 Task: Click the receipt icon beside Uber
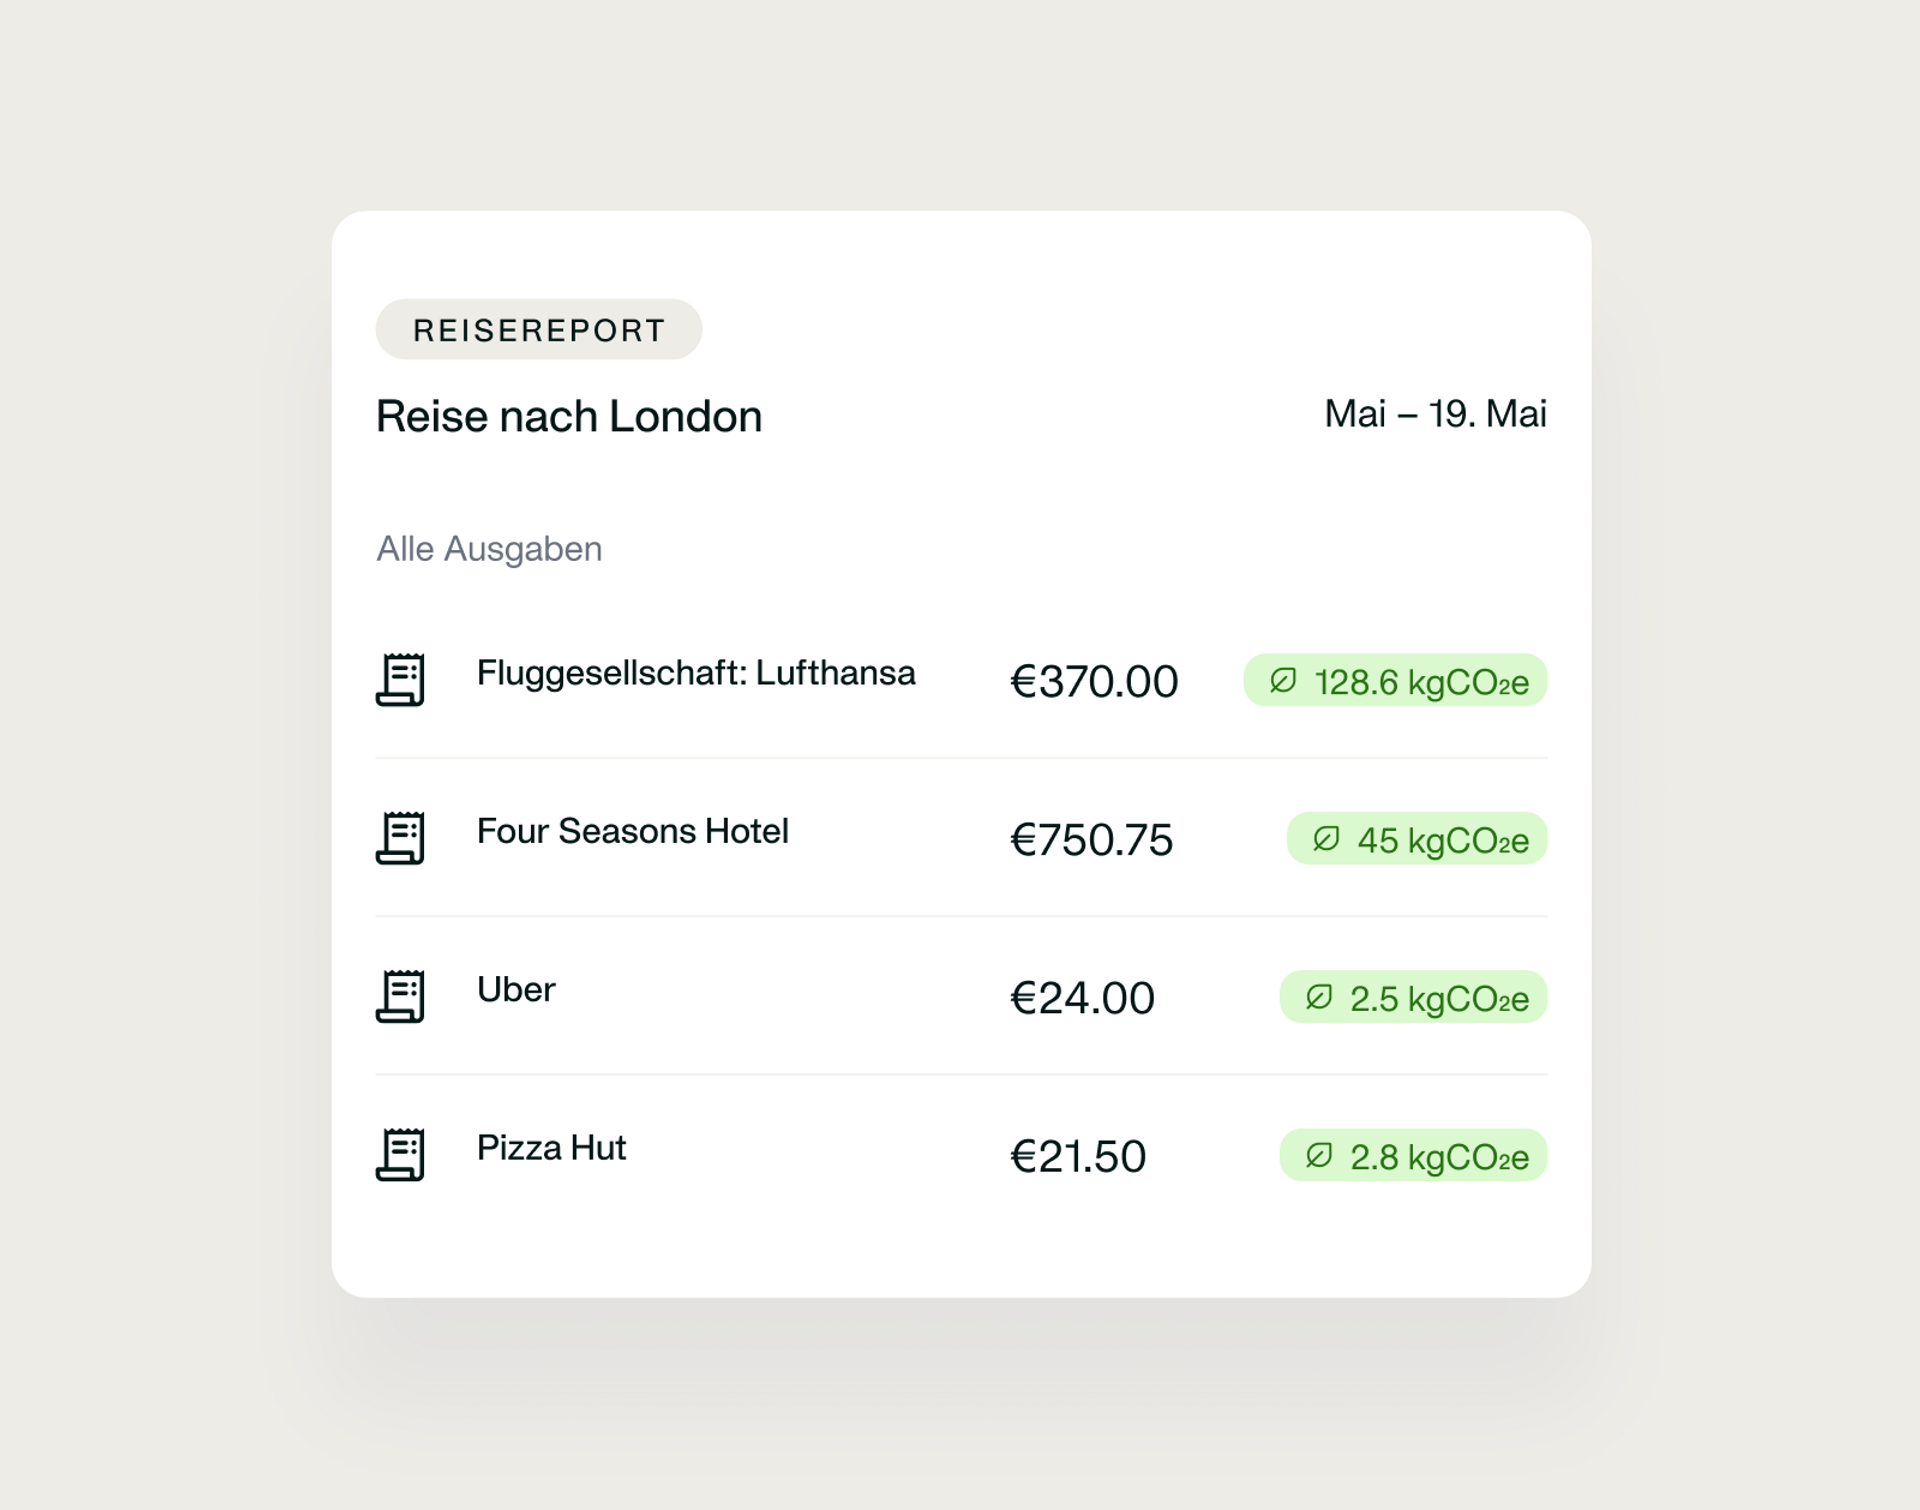point(400,996)
